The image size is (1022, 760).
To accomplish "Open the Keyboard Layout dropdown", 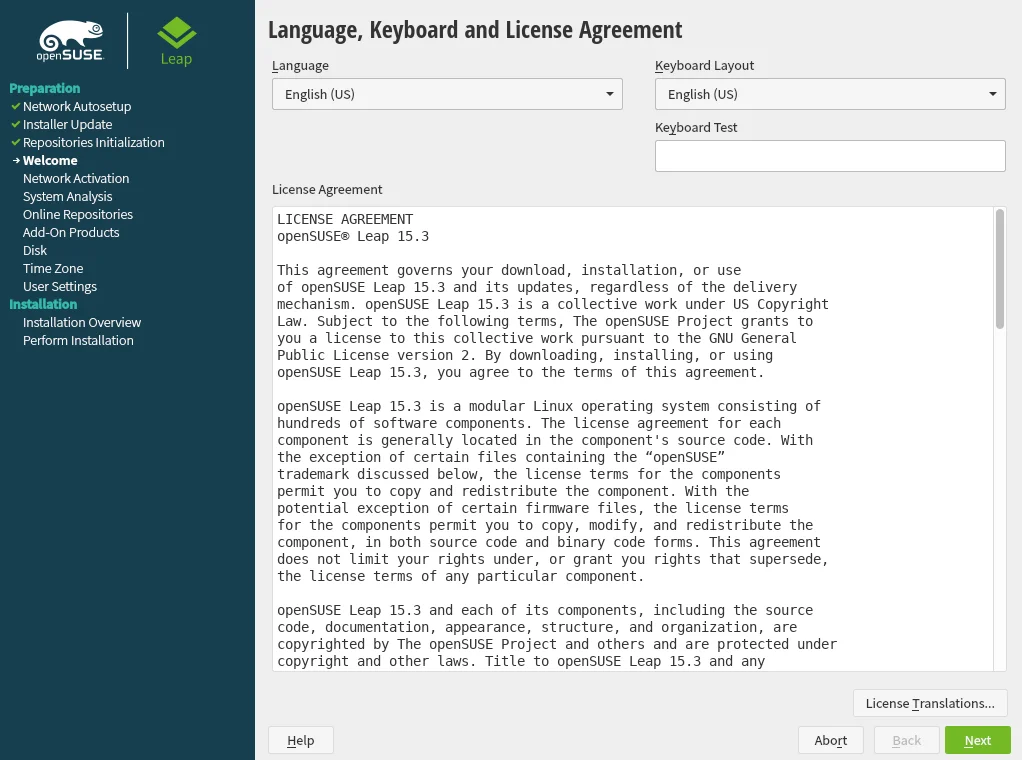I will [x=830, y=94].
